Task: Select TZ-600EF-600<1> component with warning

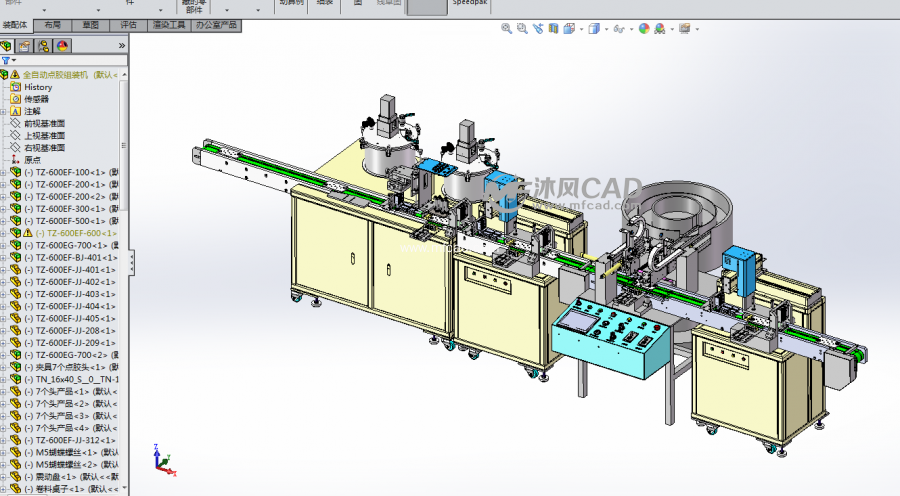Action: (x=76, y=233)
